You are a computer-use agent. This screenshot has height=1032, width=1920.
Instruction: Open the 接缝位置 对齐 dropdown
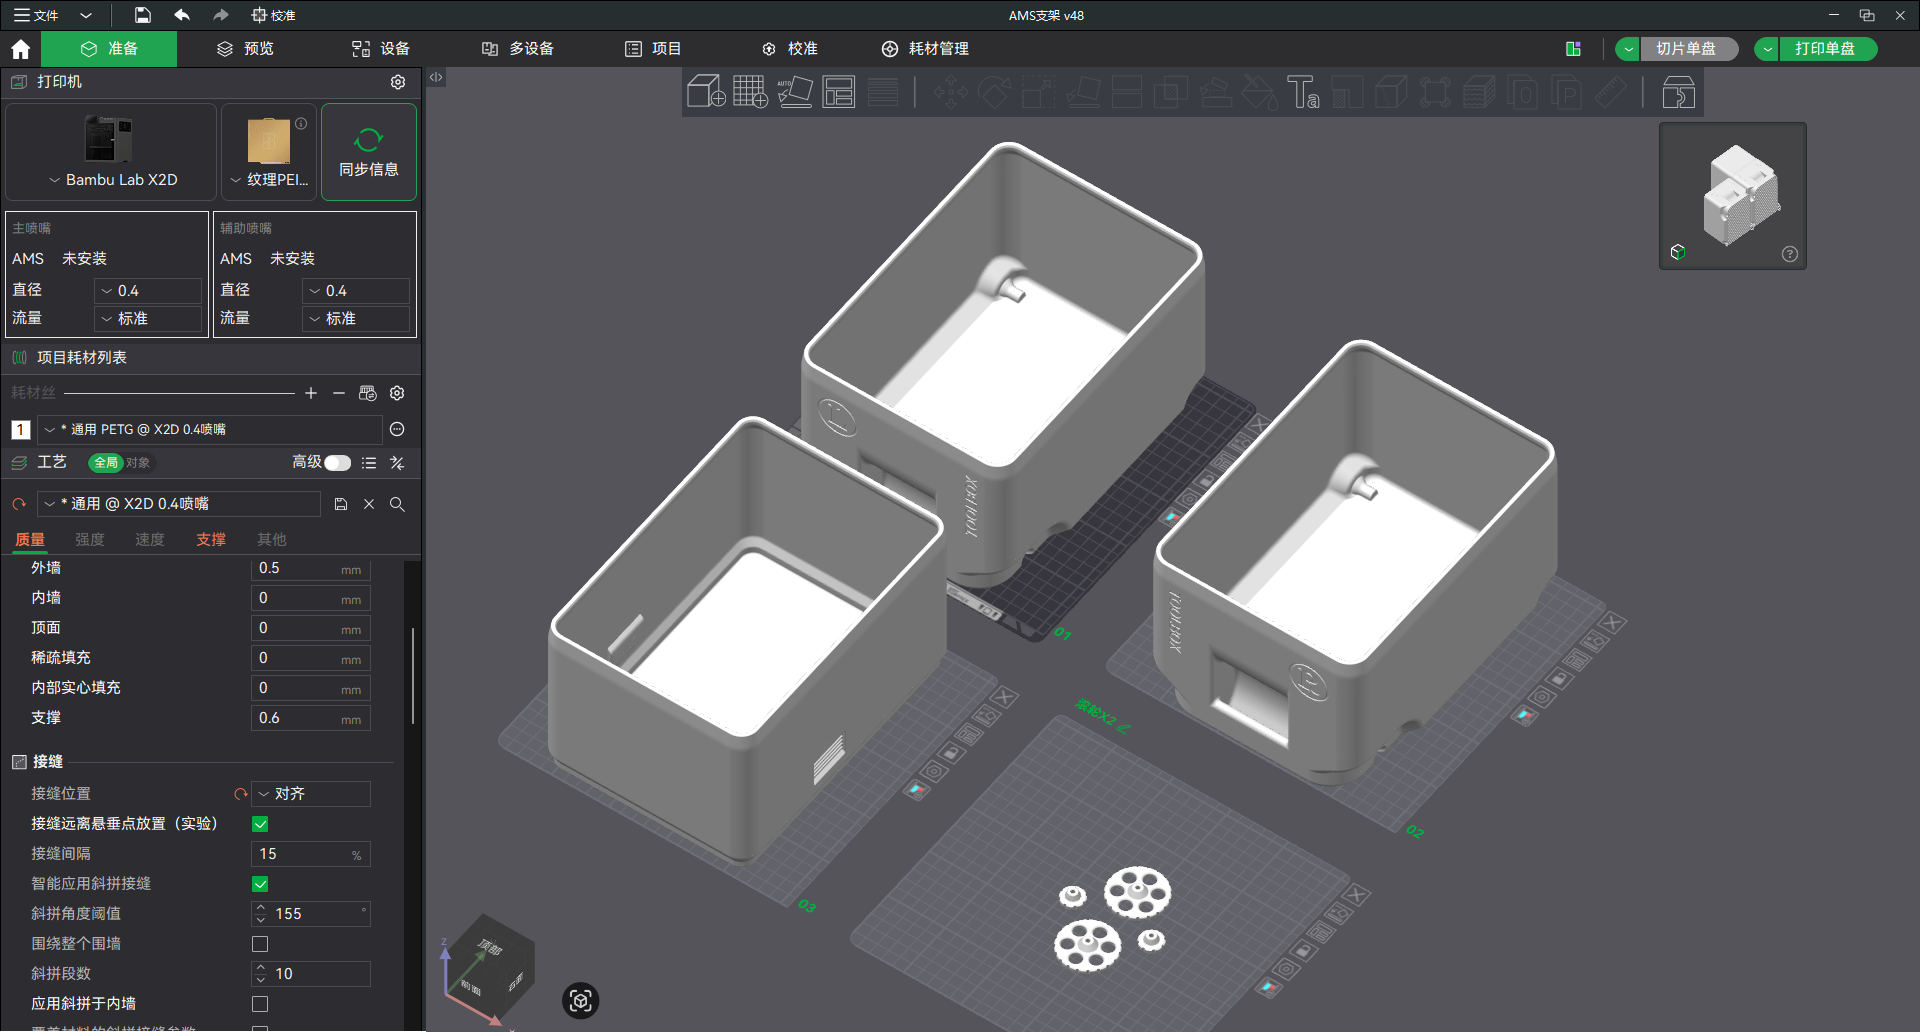[x=311, y=794]
